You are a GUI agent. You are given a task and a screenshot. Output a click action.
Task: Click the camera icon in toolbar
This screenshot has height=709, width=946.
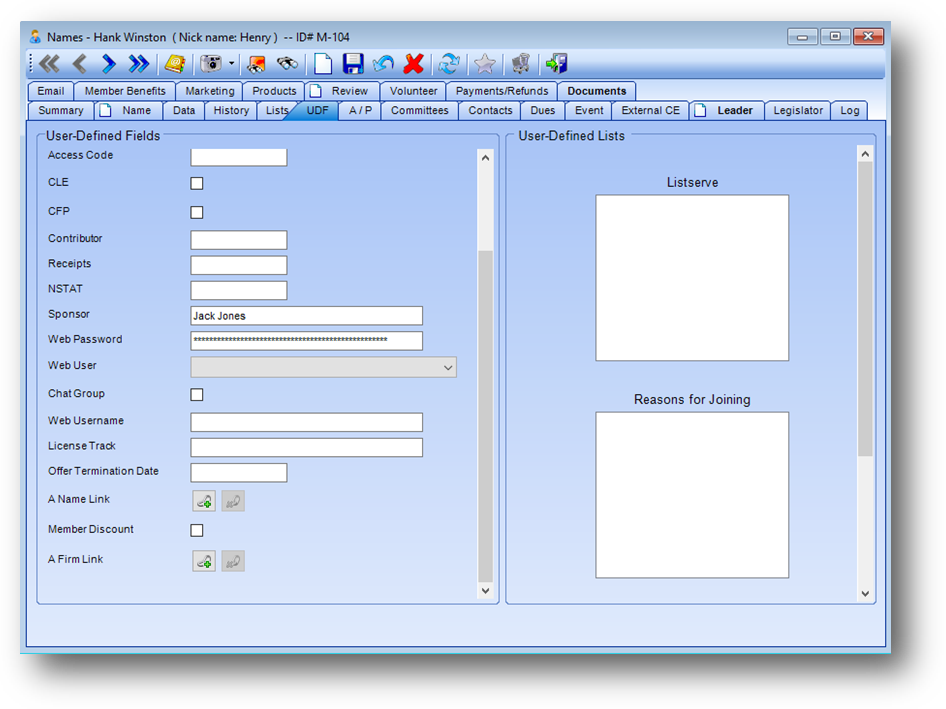coord(211,63)
